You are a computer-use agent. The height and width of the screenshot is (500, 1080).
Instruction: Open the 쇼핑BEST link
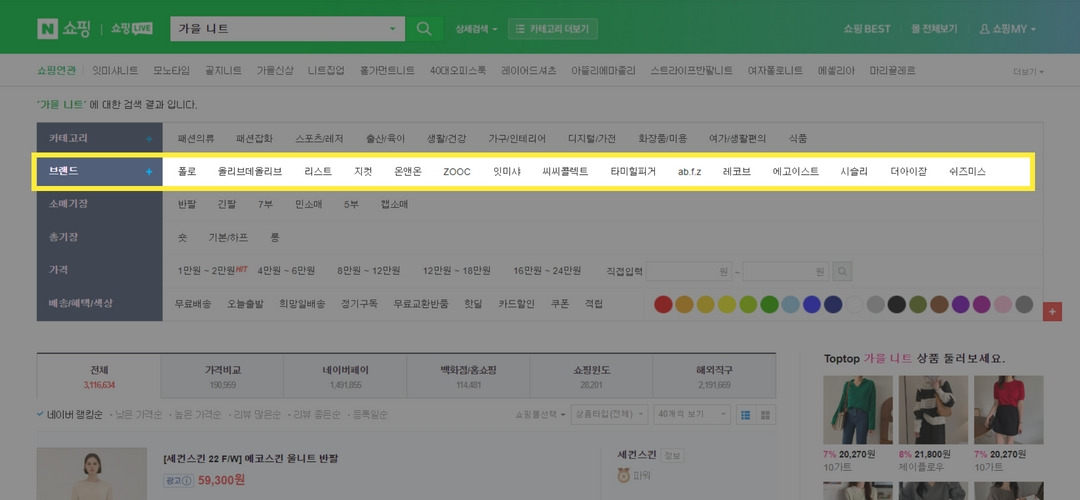click(x=867, y=29)
